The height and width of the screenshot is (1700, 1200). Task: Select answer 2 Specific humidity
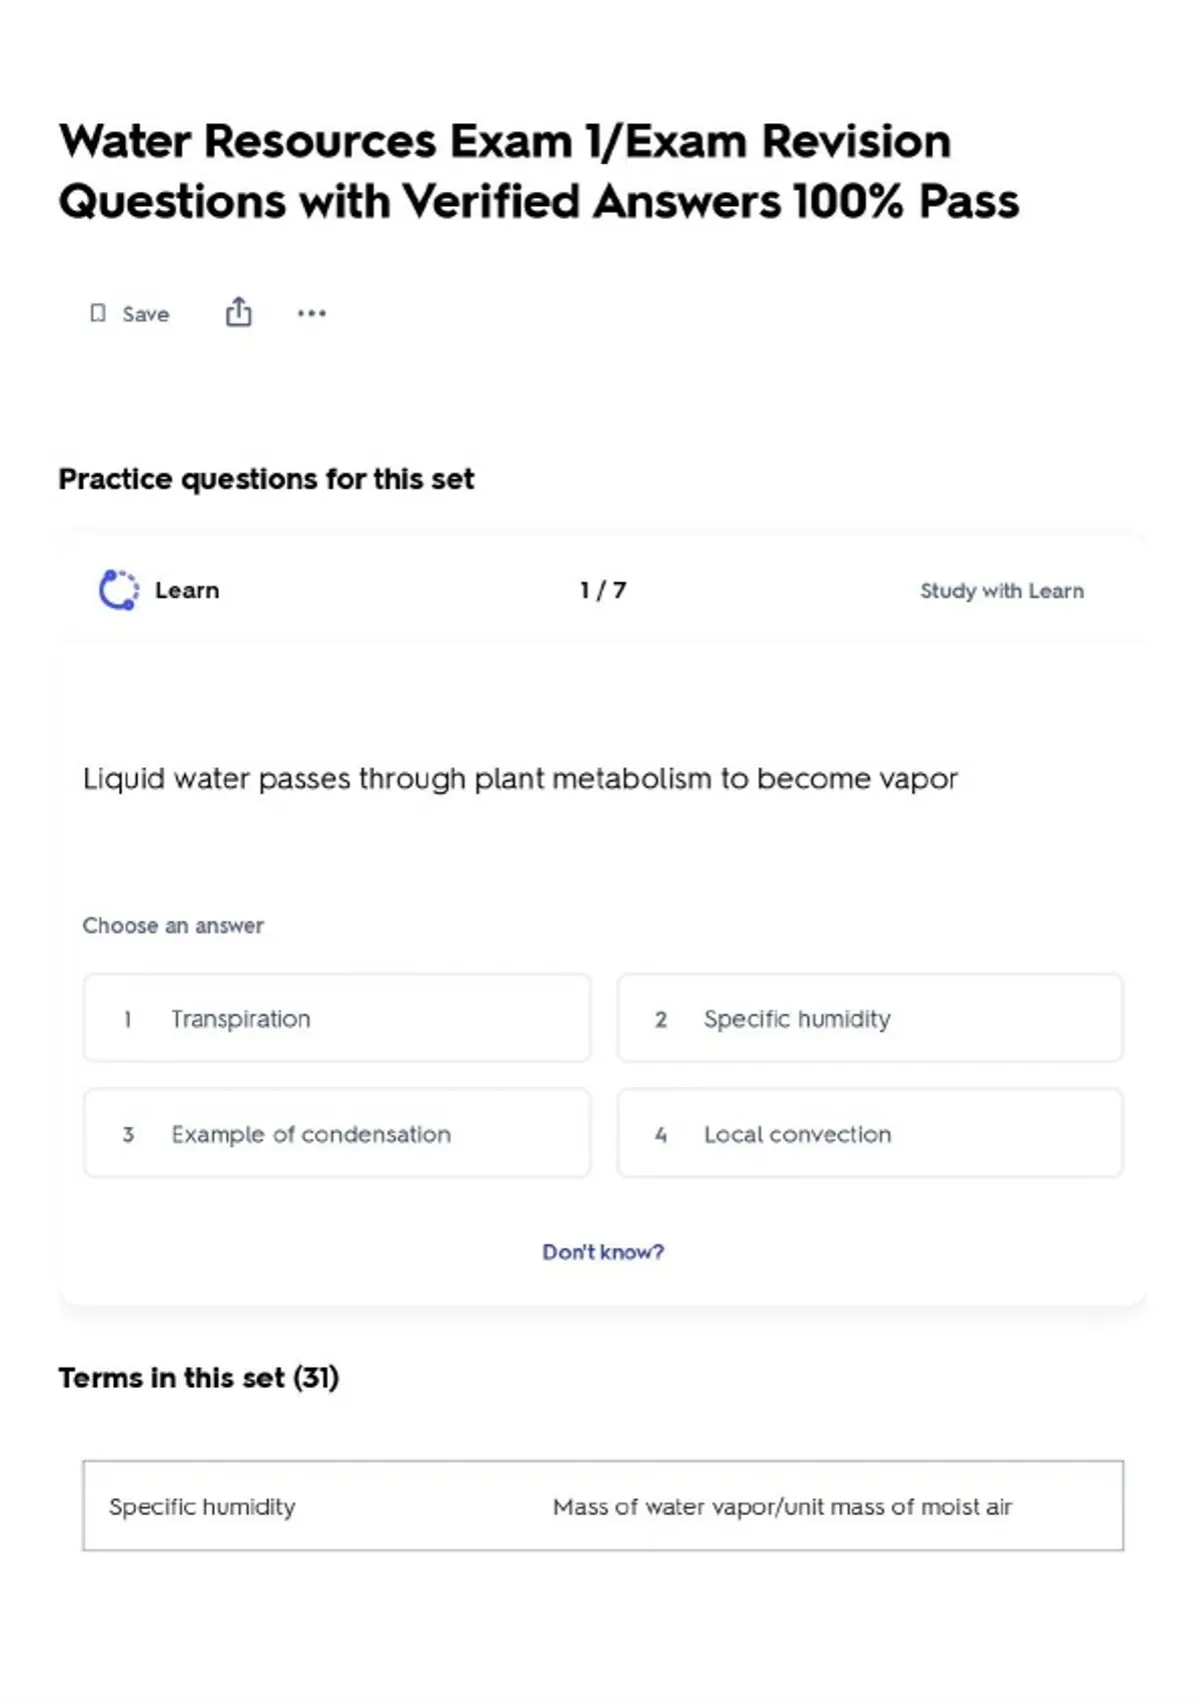pos(870,1018)
